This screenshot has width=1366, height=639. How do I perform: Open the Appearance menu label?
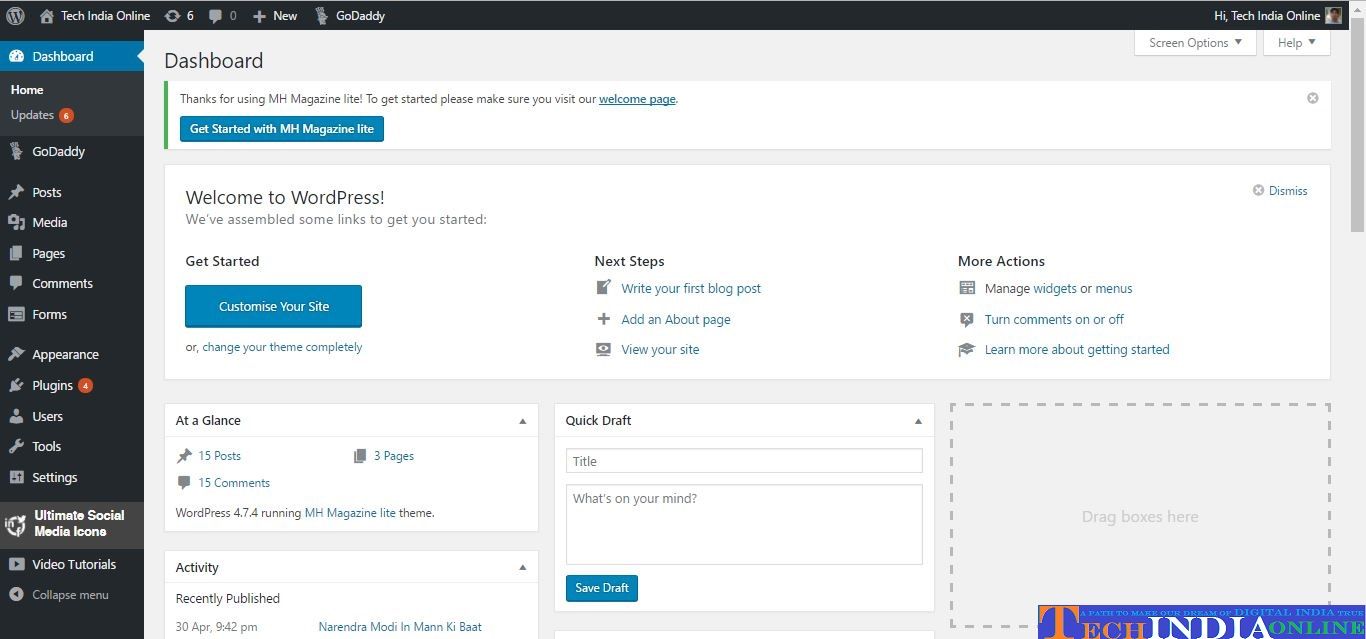[x=65, y=354]
